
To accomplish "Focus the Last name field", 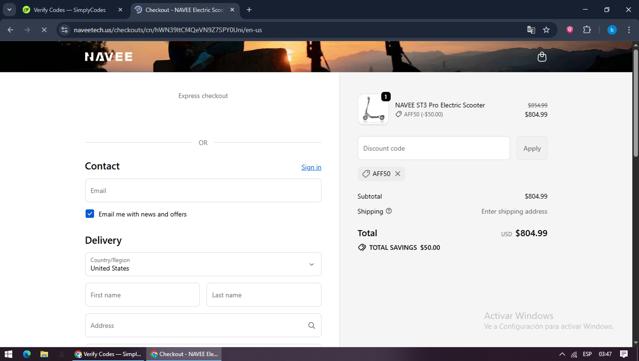I will (264, 295).
